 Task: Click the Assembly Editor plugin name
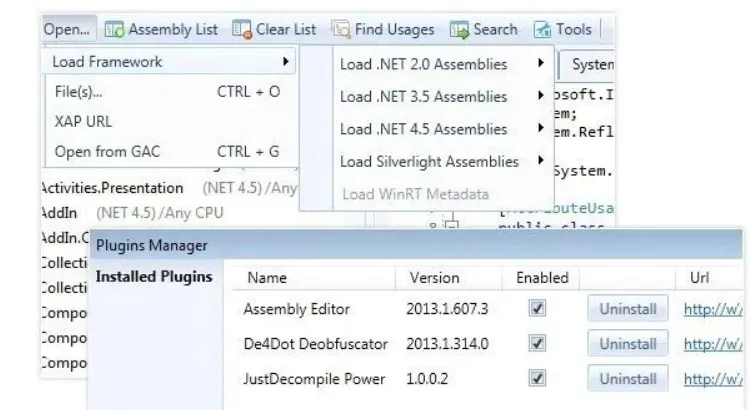pos(297,309)
